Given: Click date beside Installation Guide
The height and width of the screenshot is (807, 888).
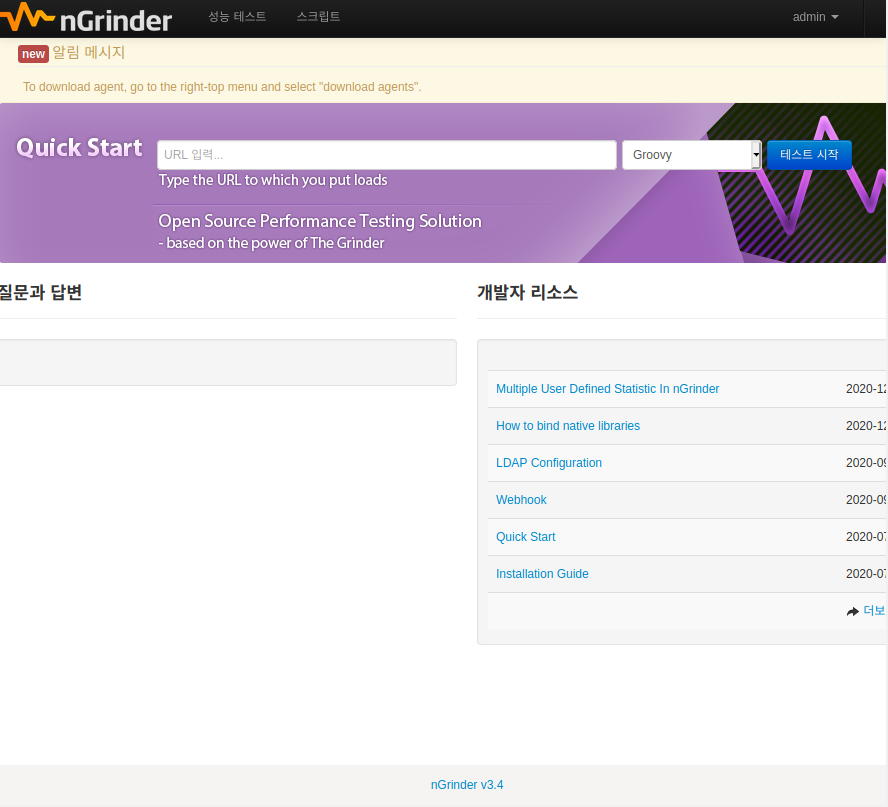Looking at the screenshot, I should click(866, 574).
